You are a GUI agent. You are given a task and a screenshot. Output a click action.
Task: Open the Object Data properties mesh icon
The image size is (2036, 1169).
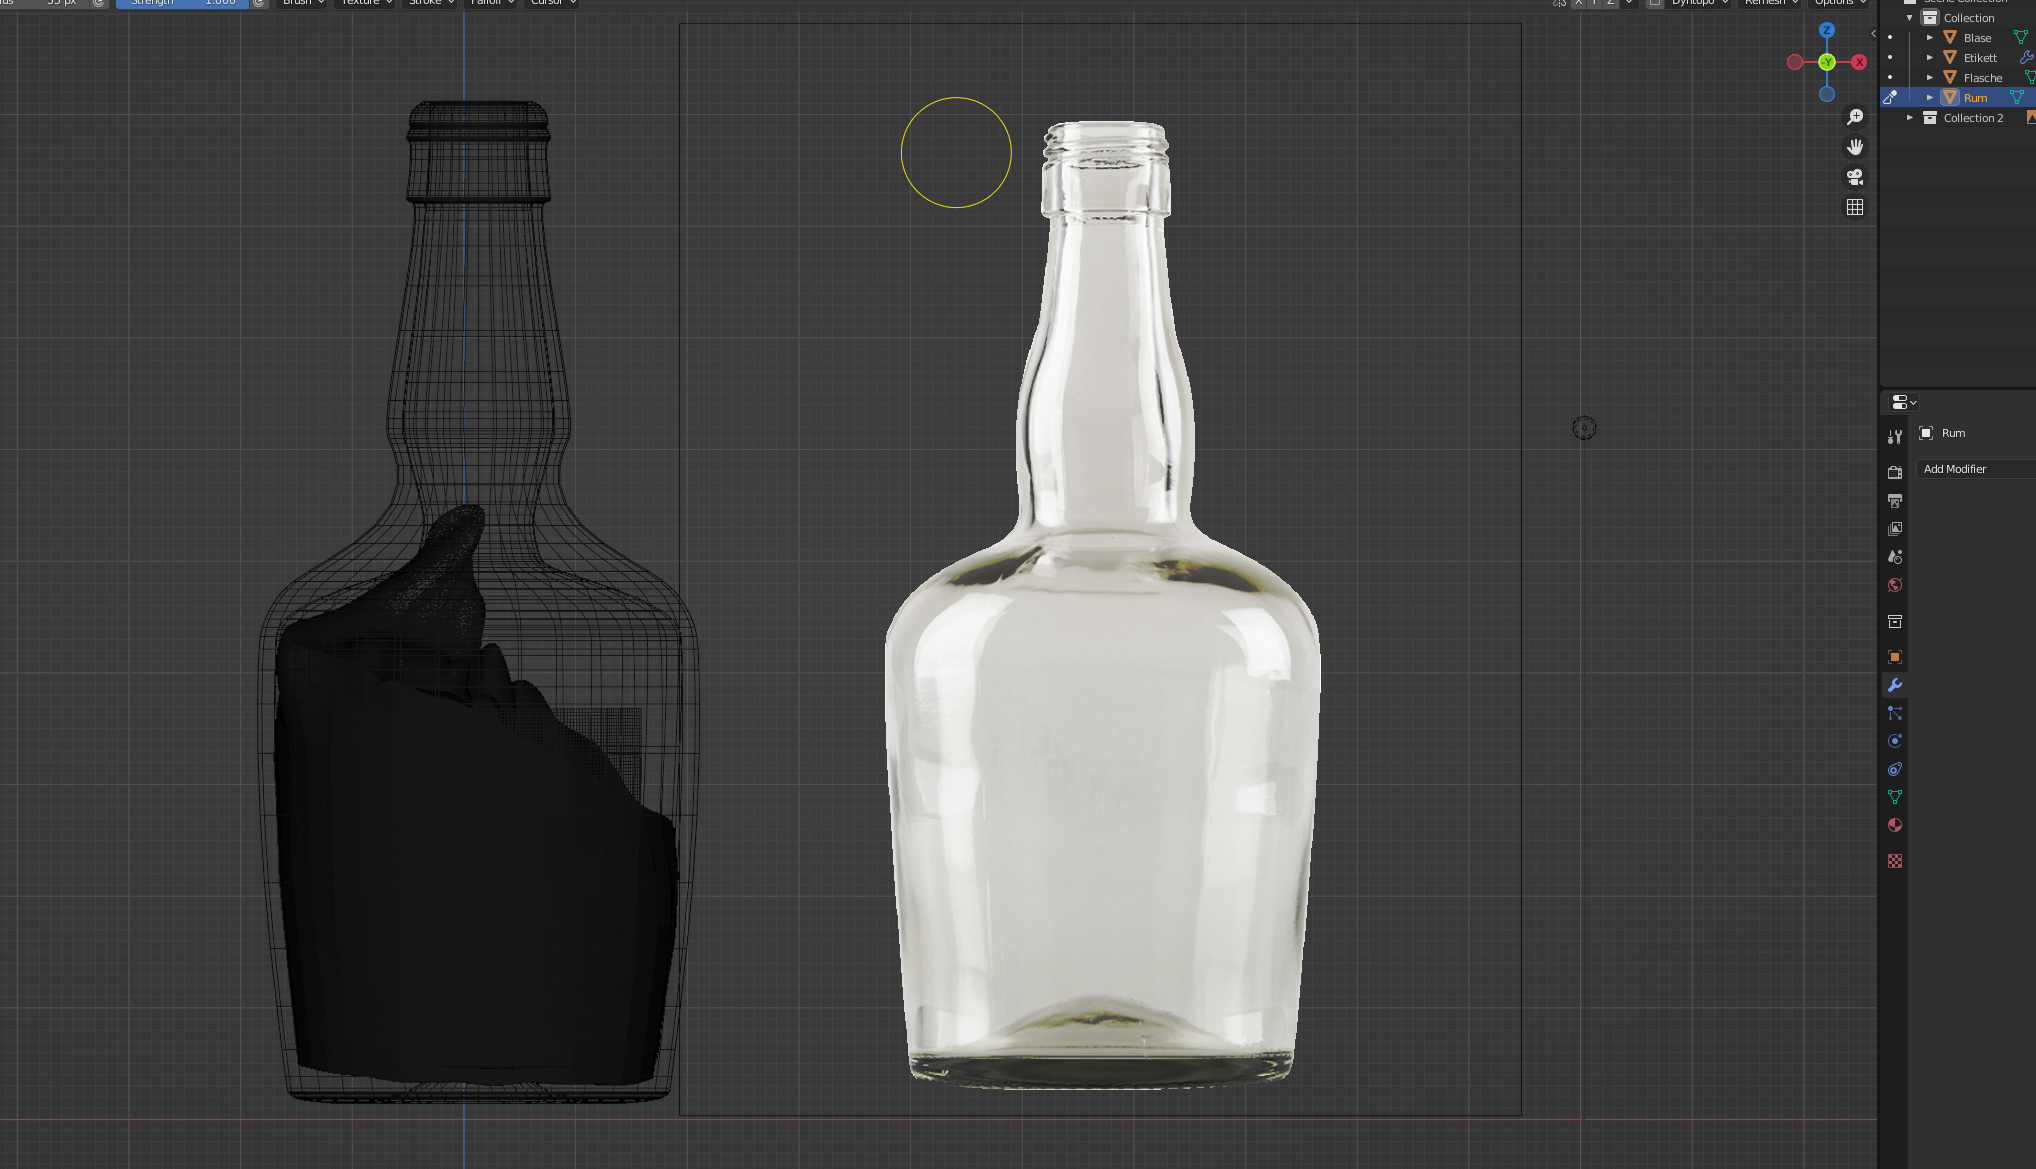[1894, 797]
